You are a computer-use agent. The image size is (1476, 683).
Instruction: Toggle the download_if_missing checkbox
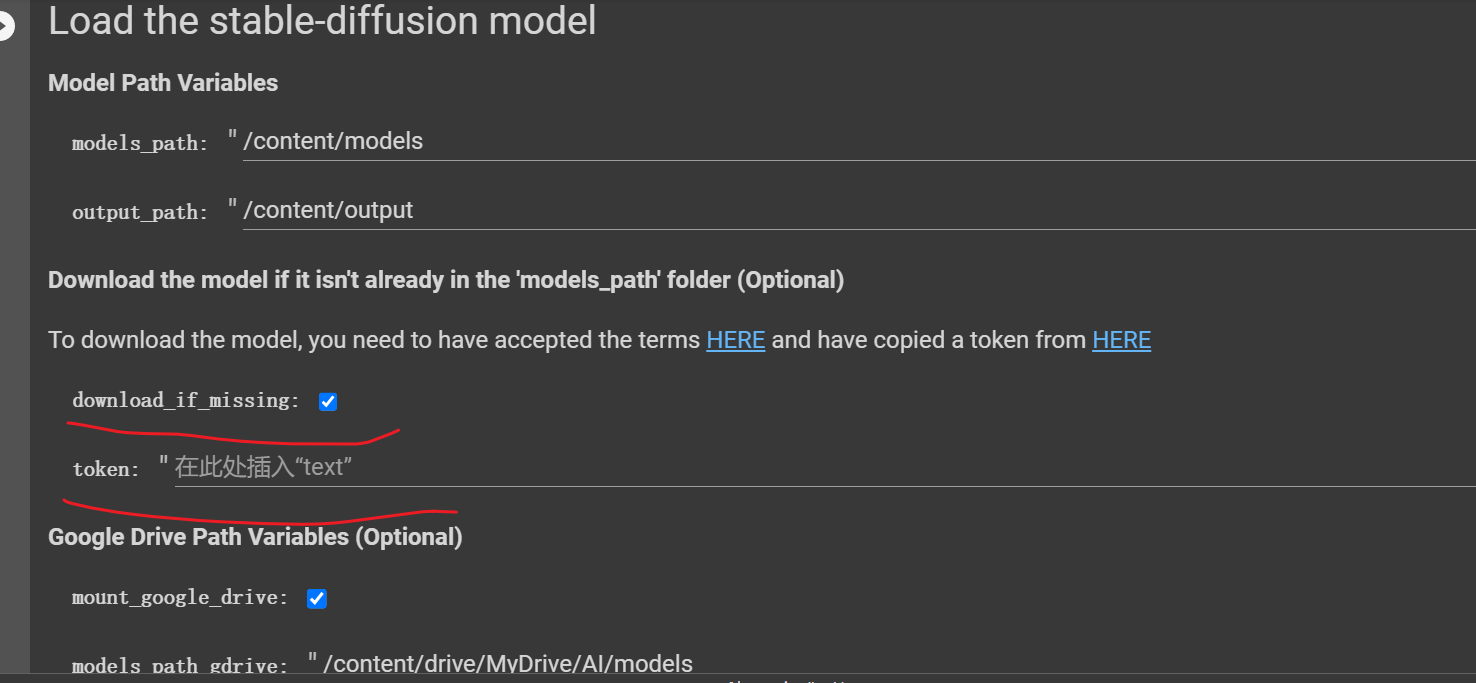(328, 402)
